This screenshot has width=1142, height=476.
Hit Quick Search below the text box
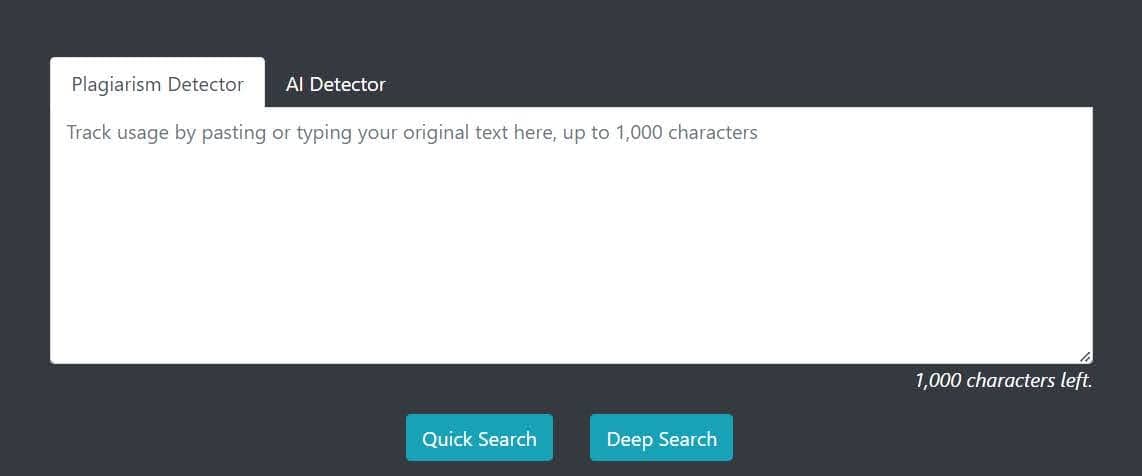479,438
